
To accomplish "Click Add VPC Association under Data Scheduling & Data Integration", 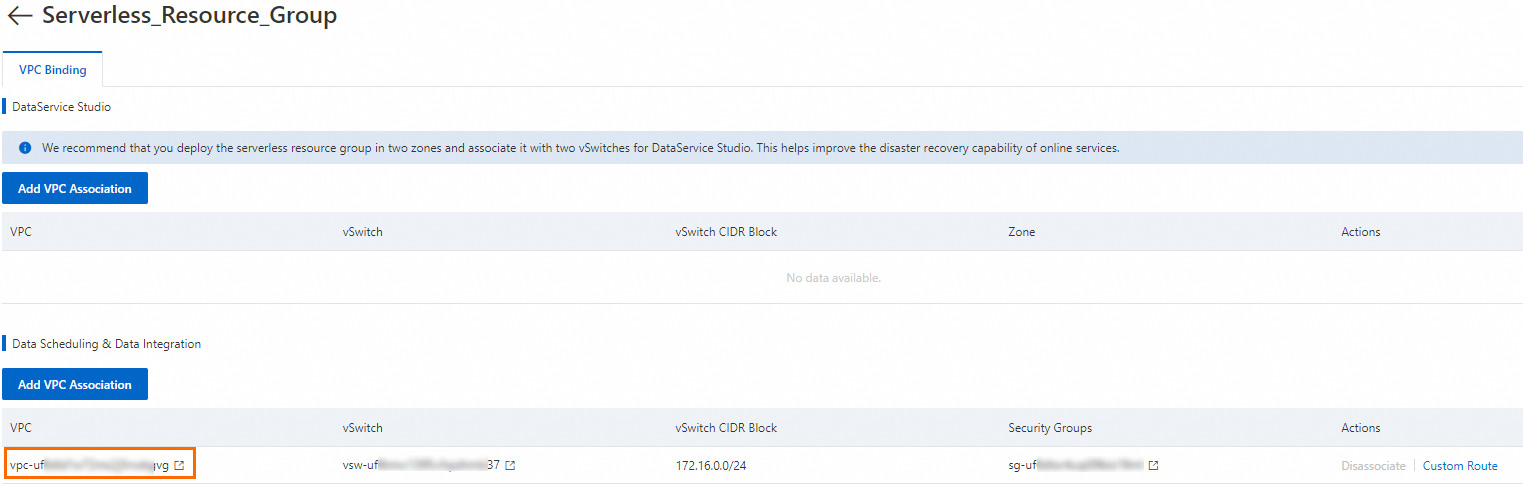I will point(75,384).
